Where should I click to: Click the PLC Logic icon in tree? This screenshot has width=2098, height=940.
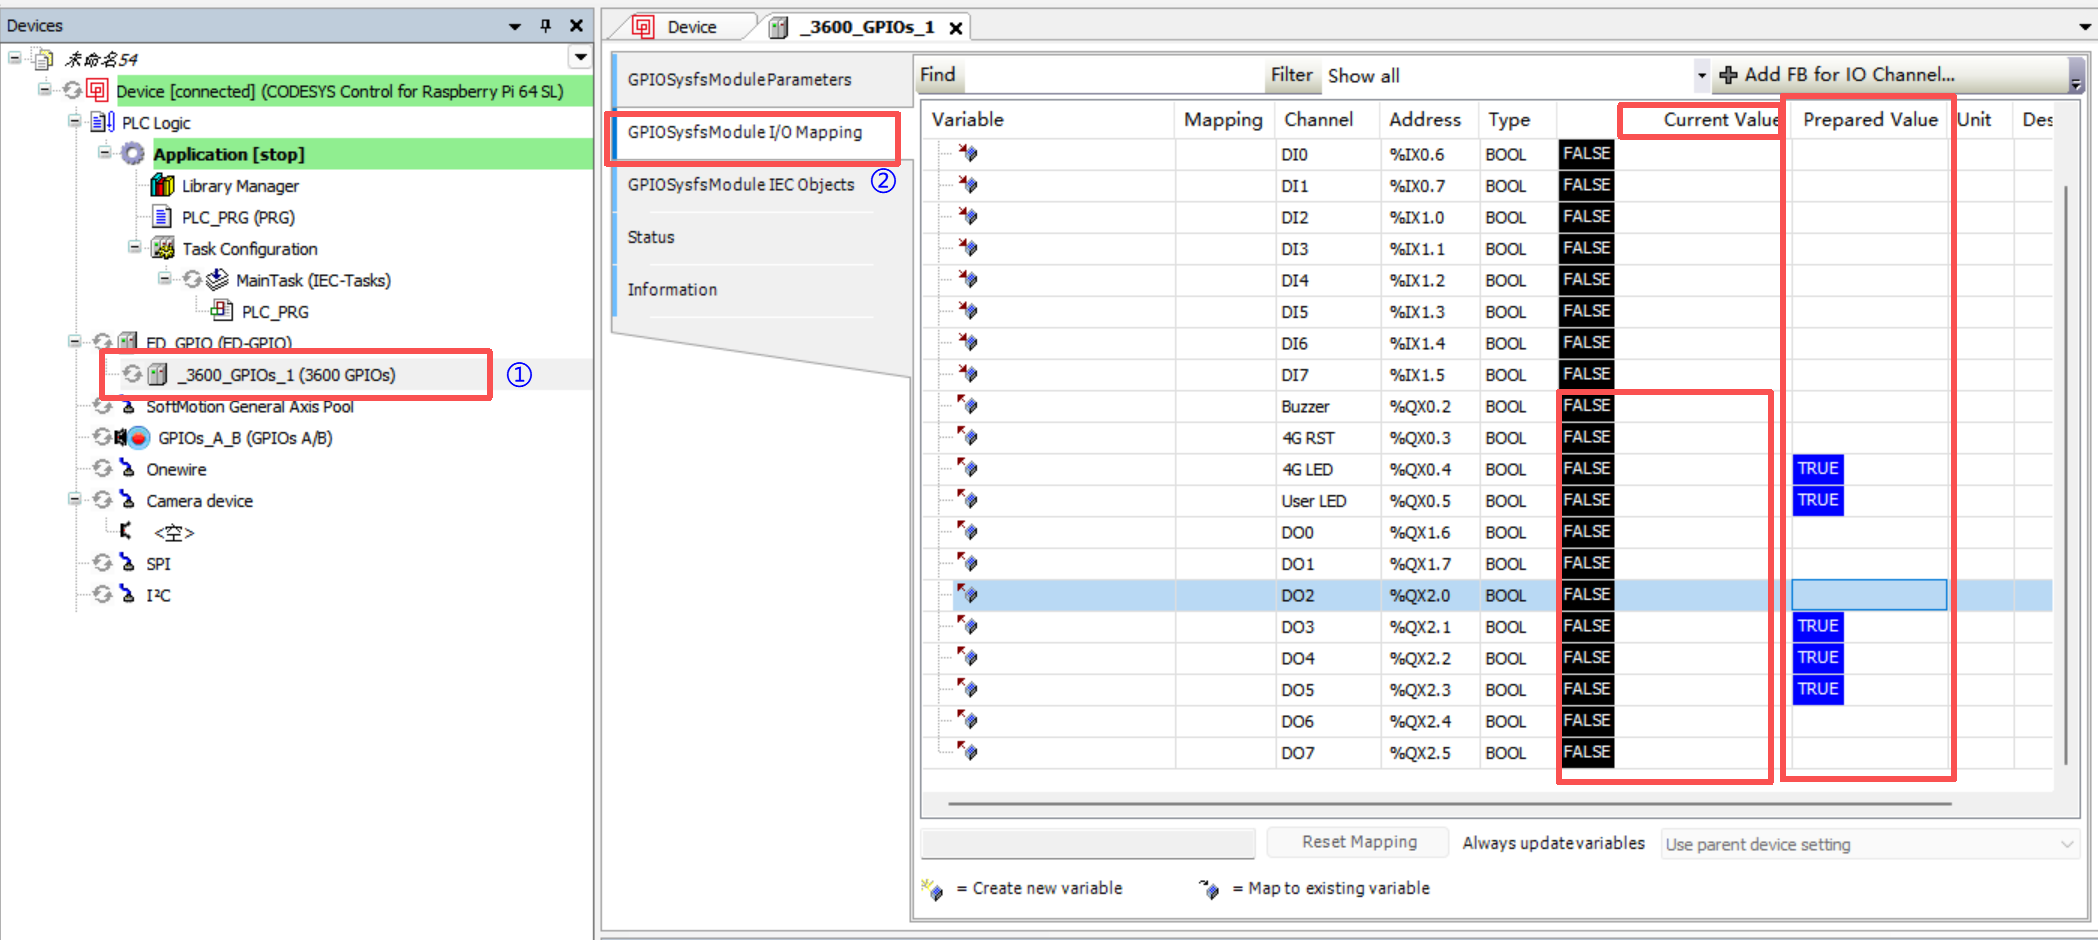coord(103,123)
